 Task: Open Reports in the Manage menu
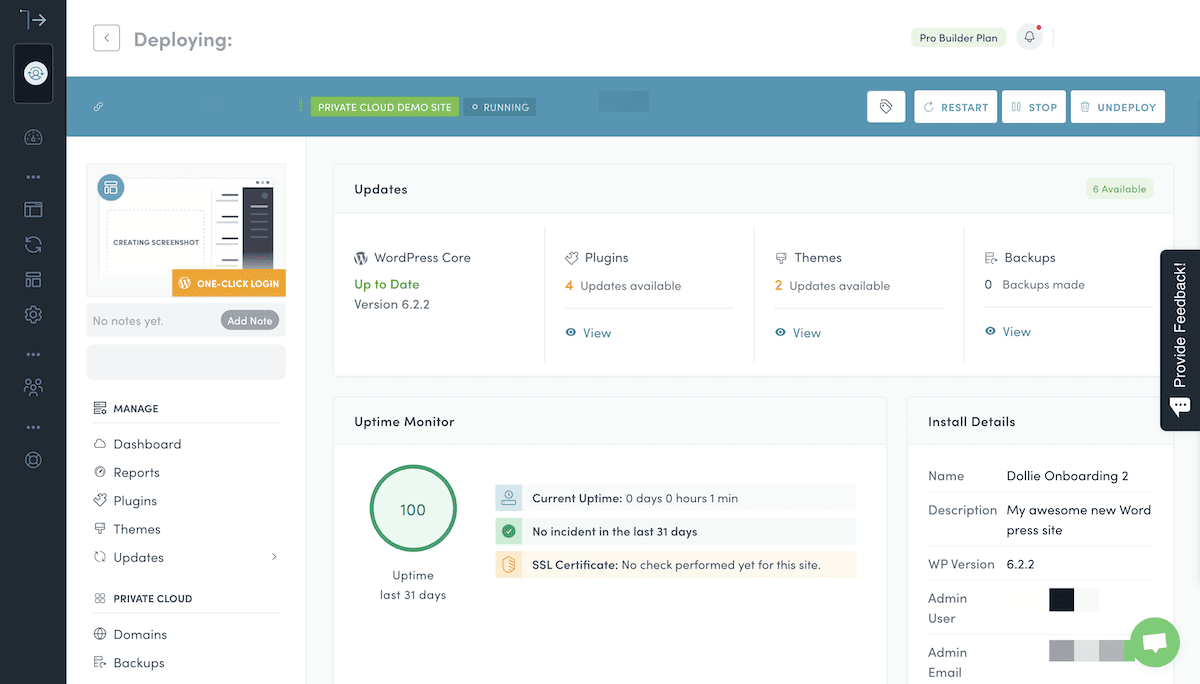pos(136,472)
